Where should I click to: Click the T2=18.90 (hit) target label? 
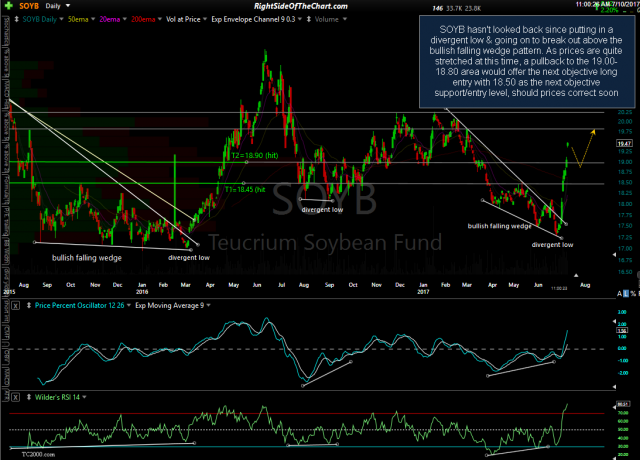pos(255,156)
